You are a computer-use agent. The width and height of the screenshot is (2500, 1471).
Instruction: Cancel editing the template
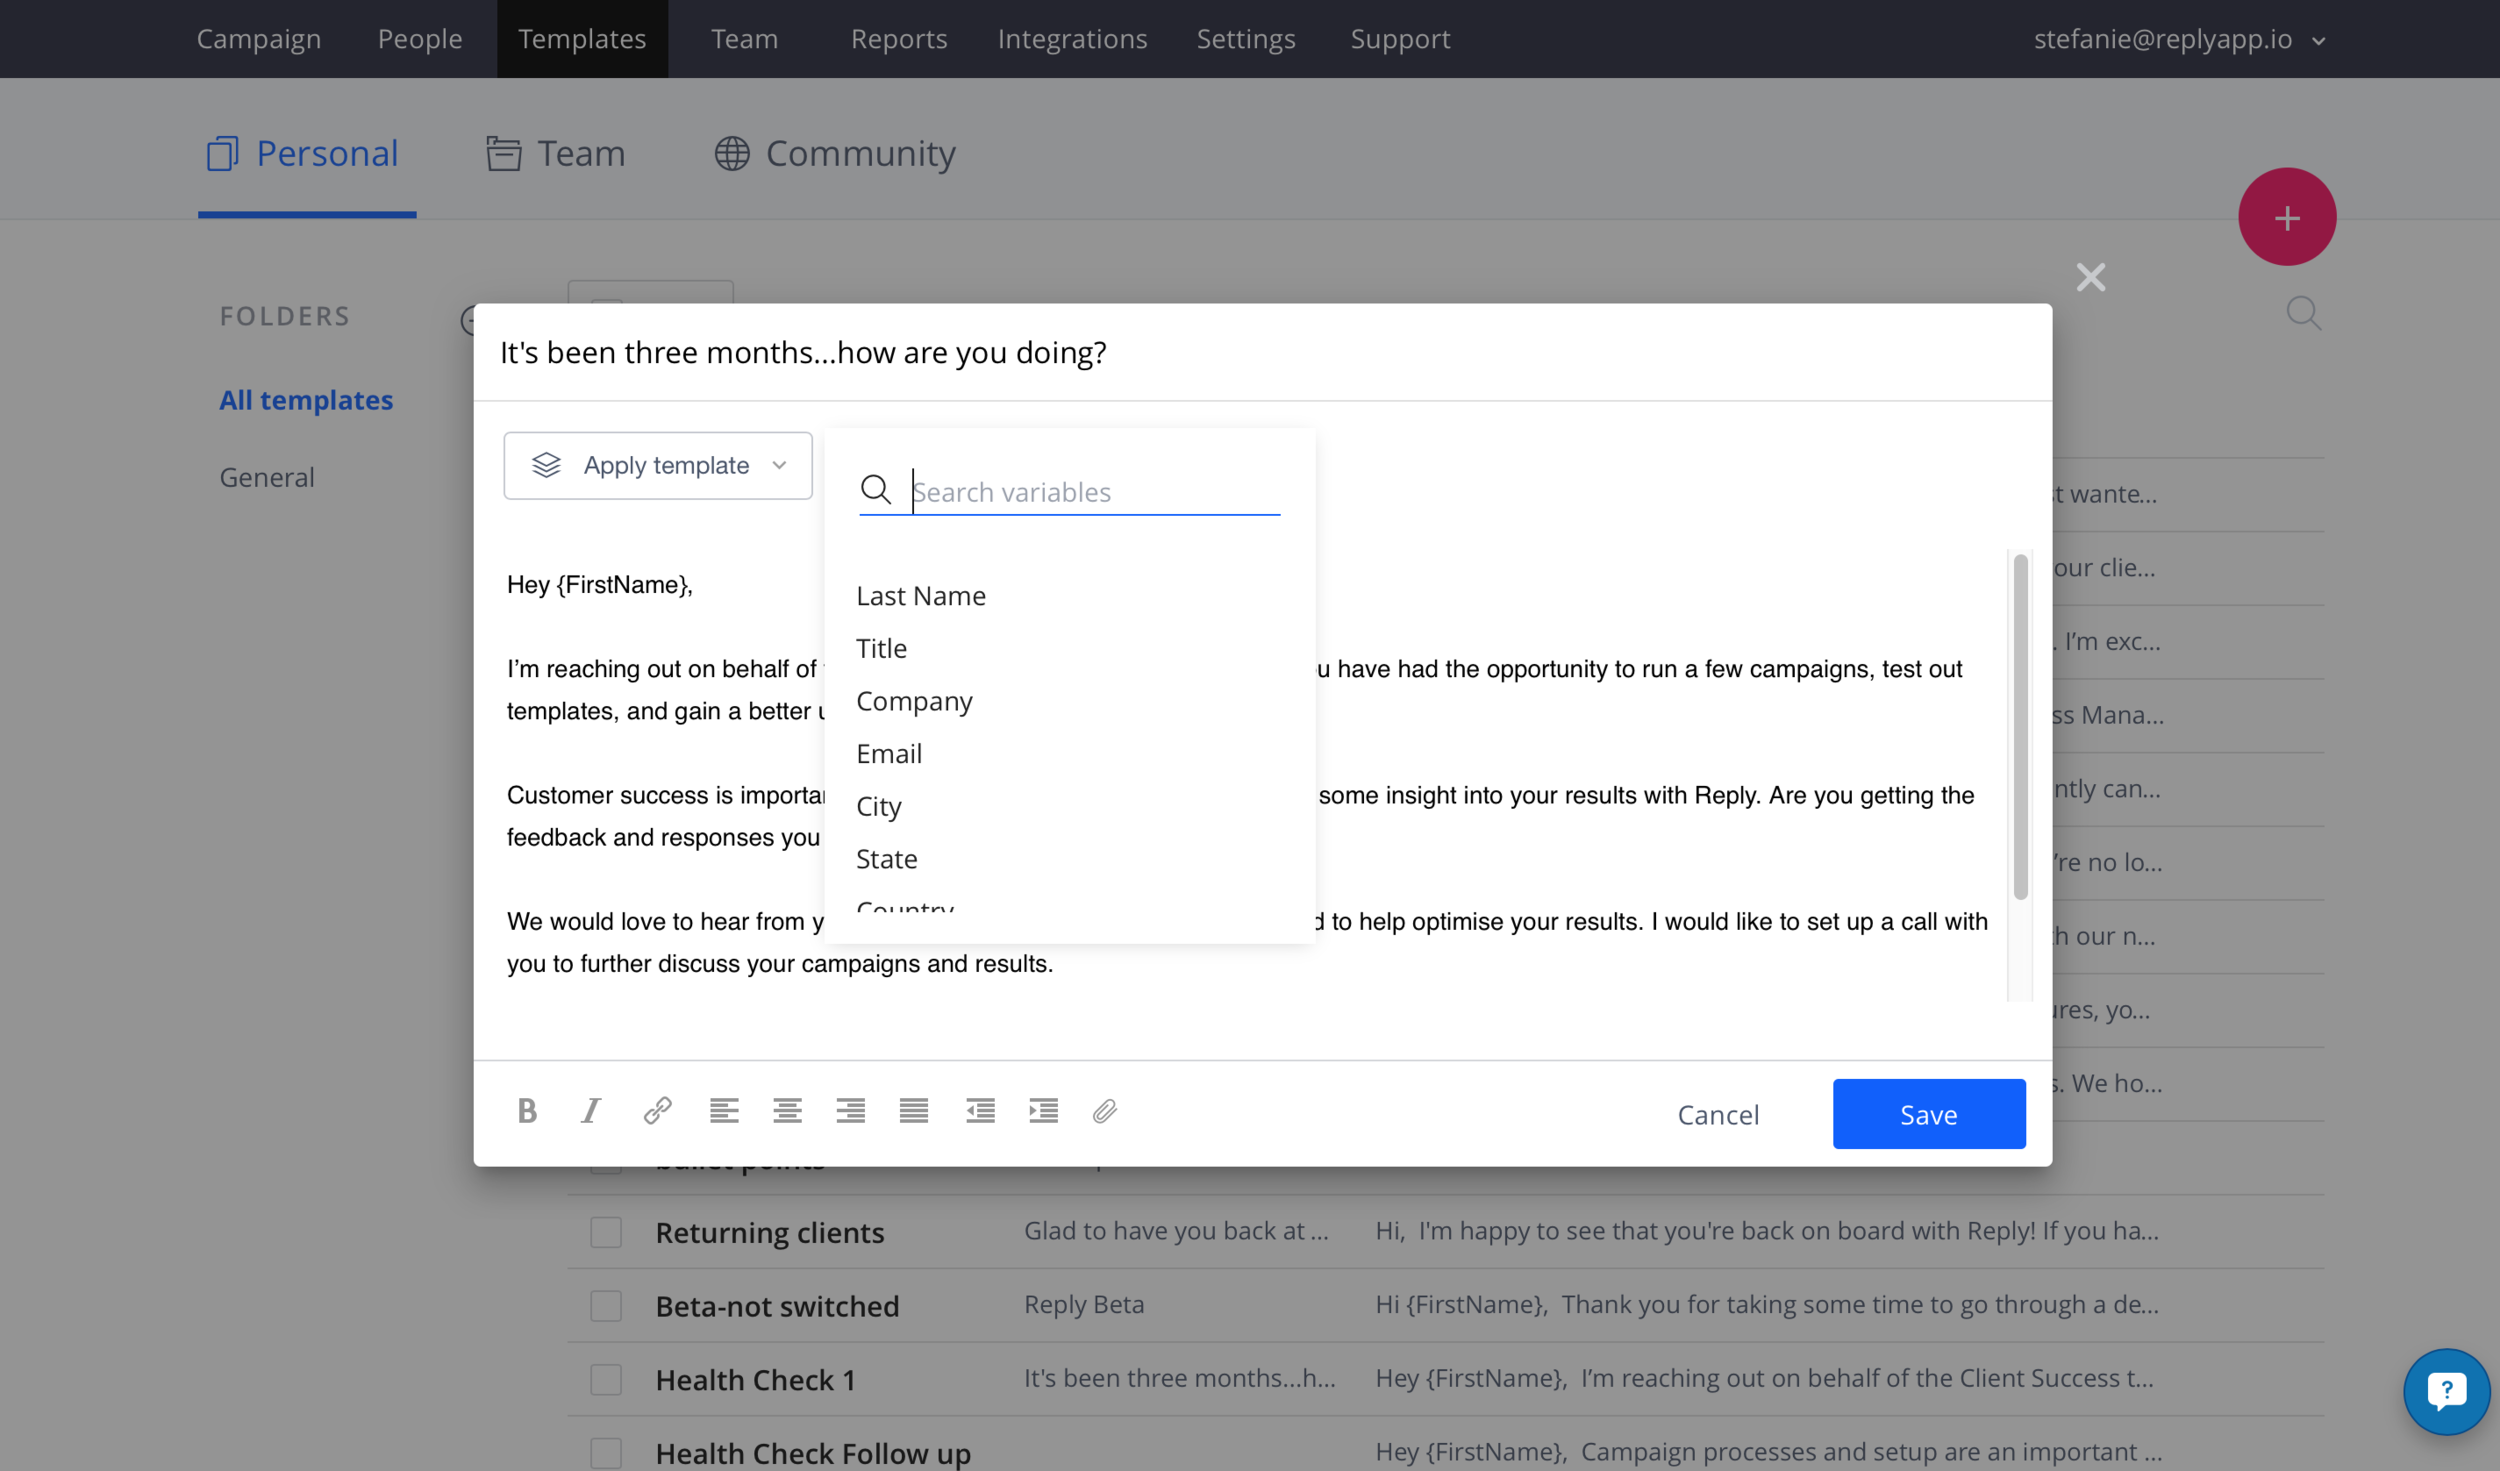[1717, 1114]
